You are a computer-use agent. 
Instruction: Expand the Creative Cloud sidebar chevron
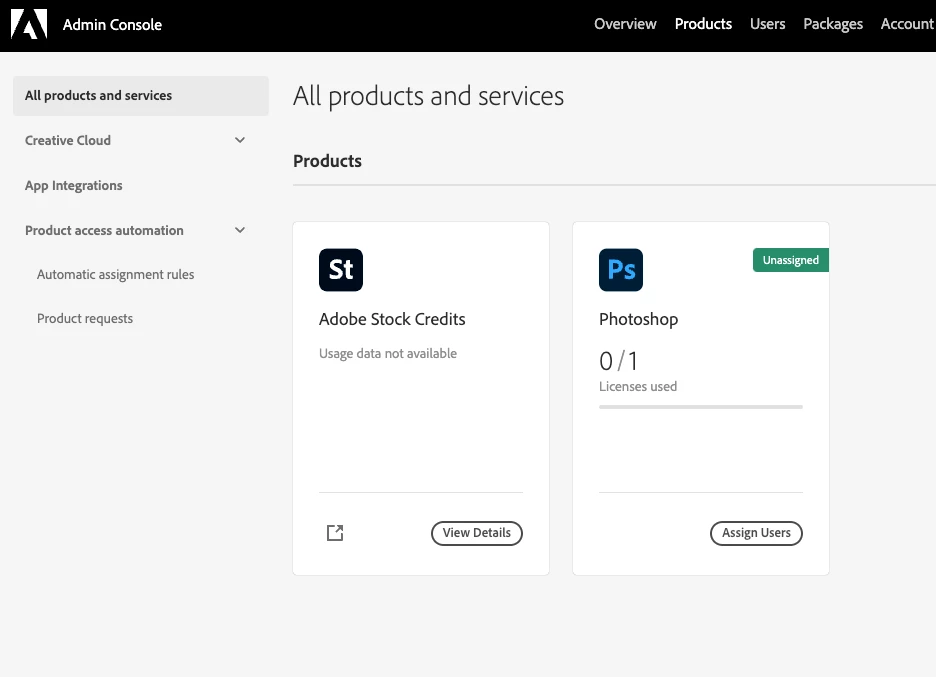240,141
